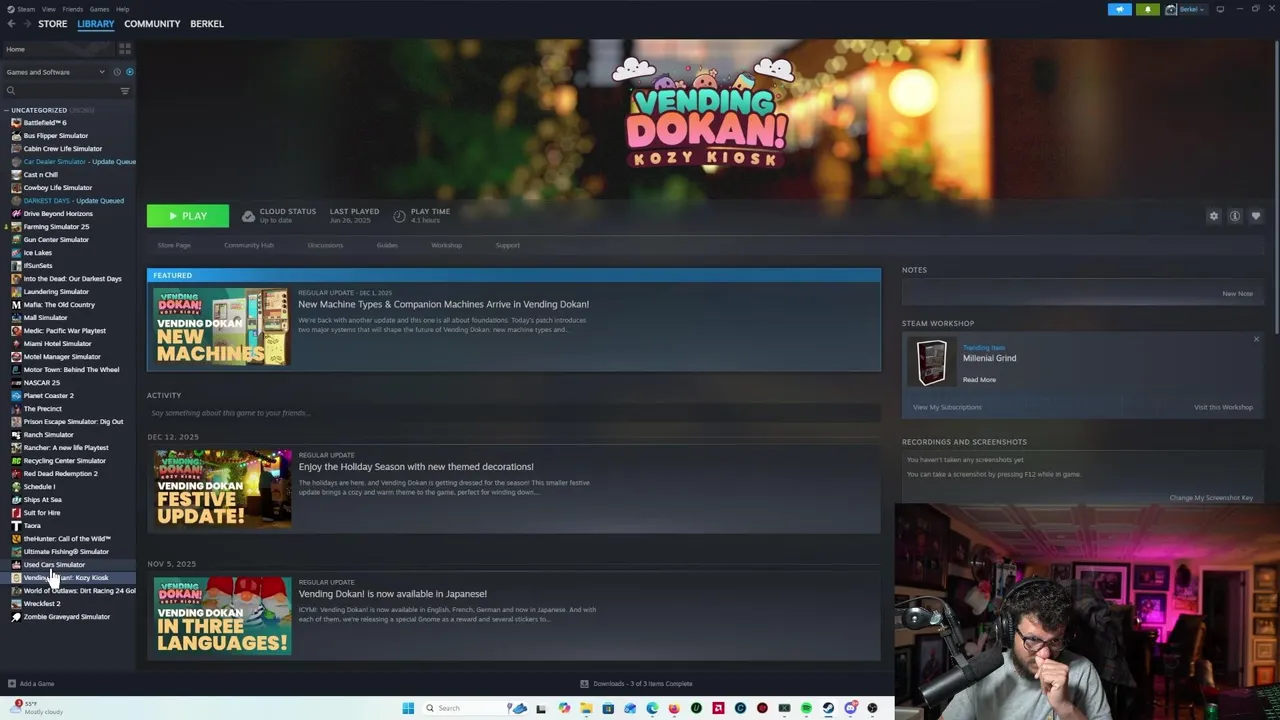Click the library search field
This screenshot has height=720, width=1280.
tap(60, 91)
